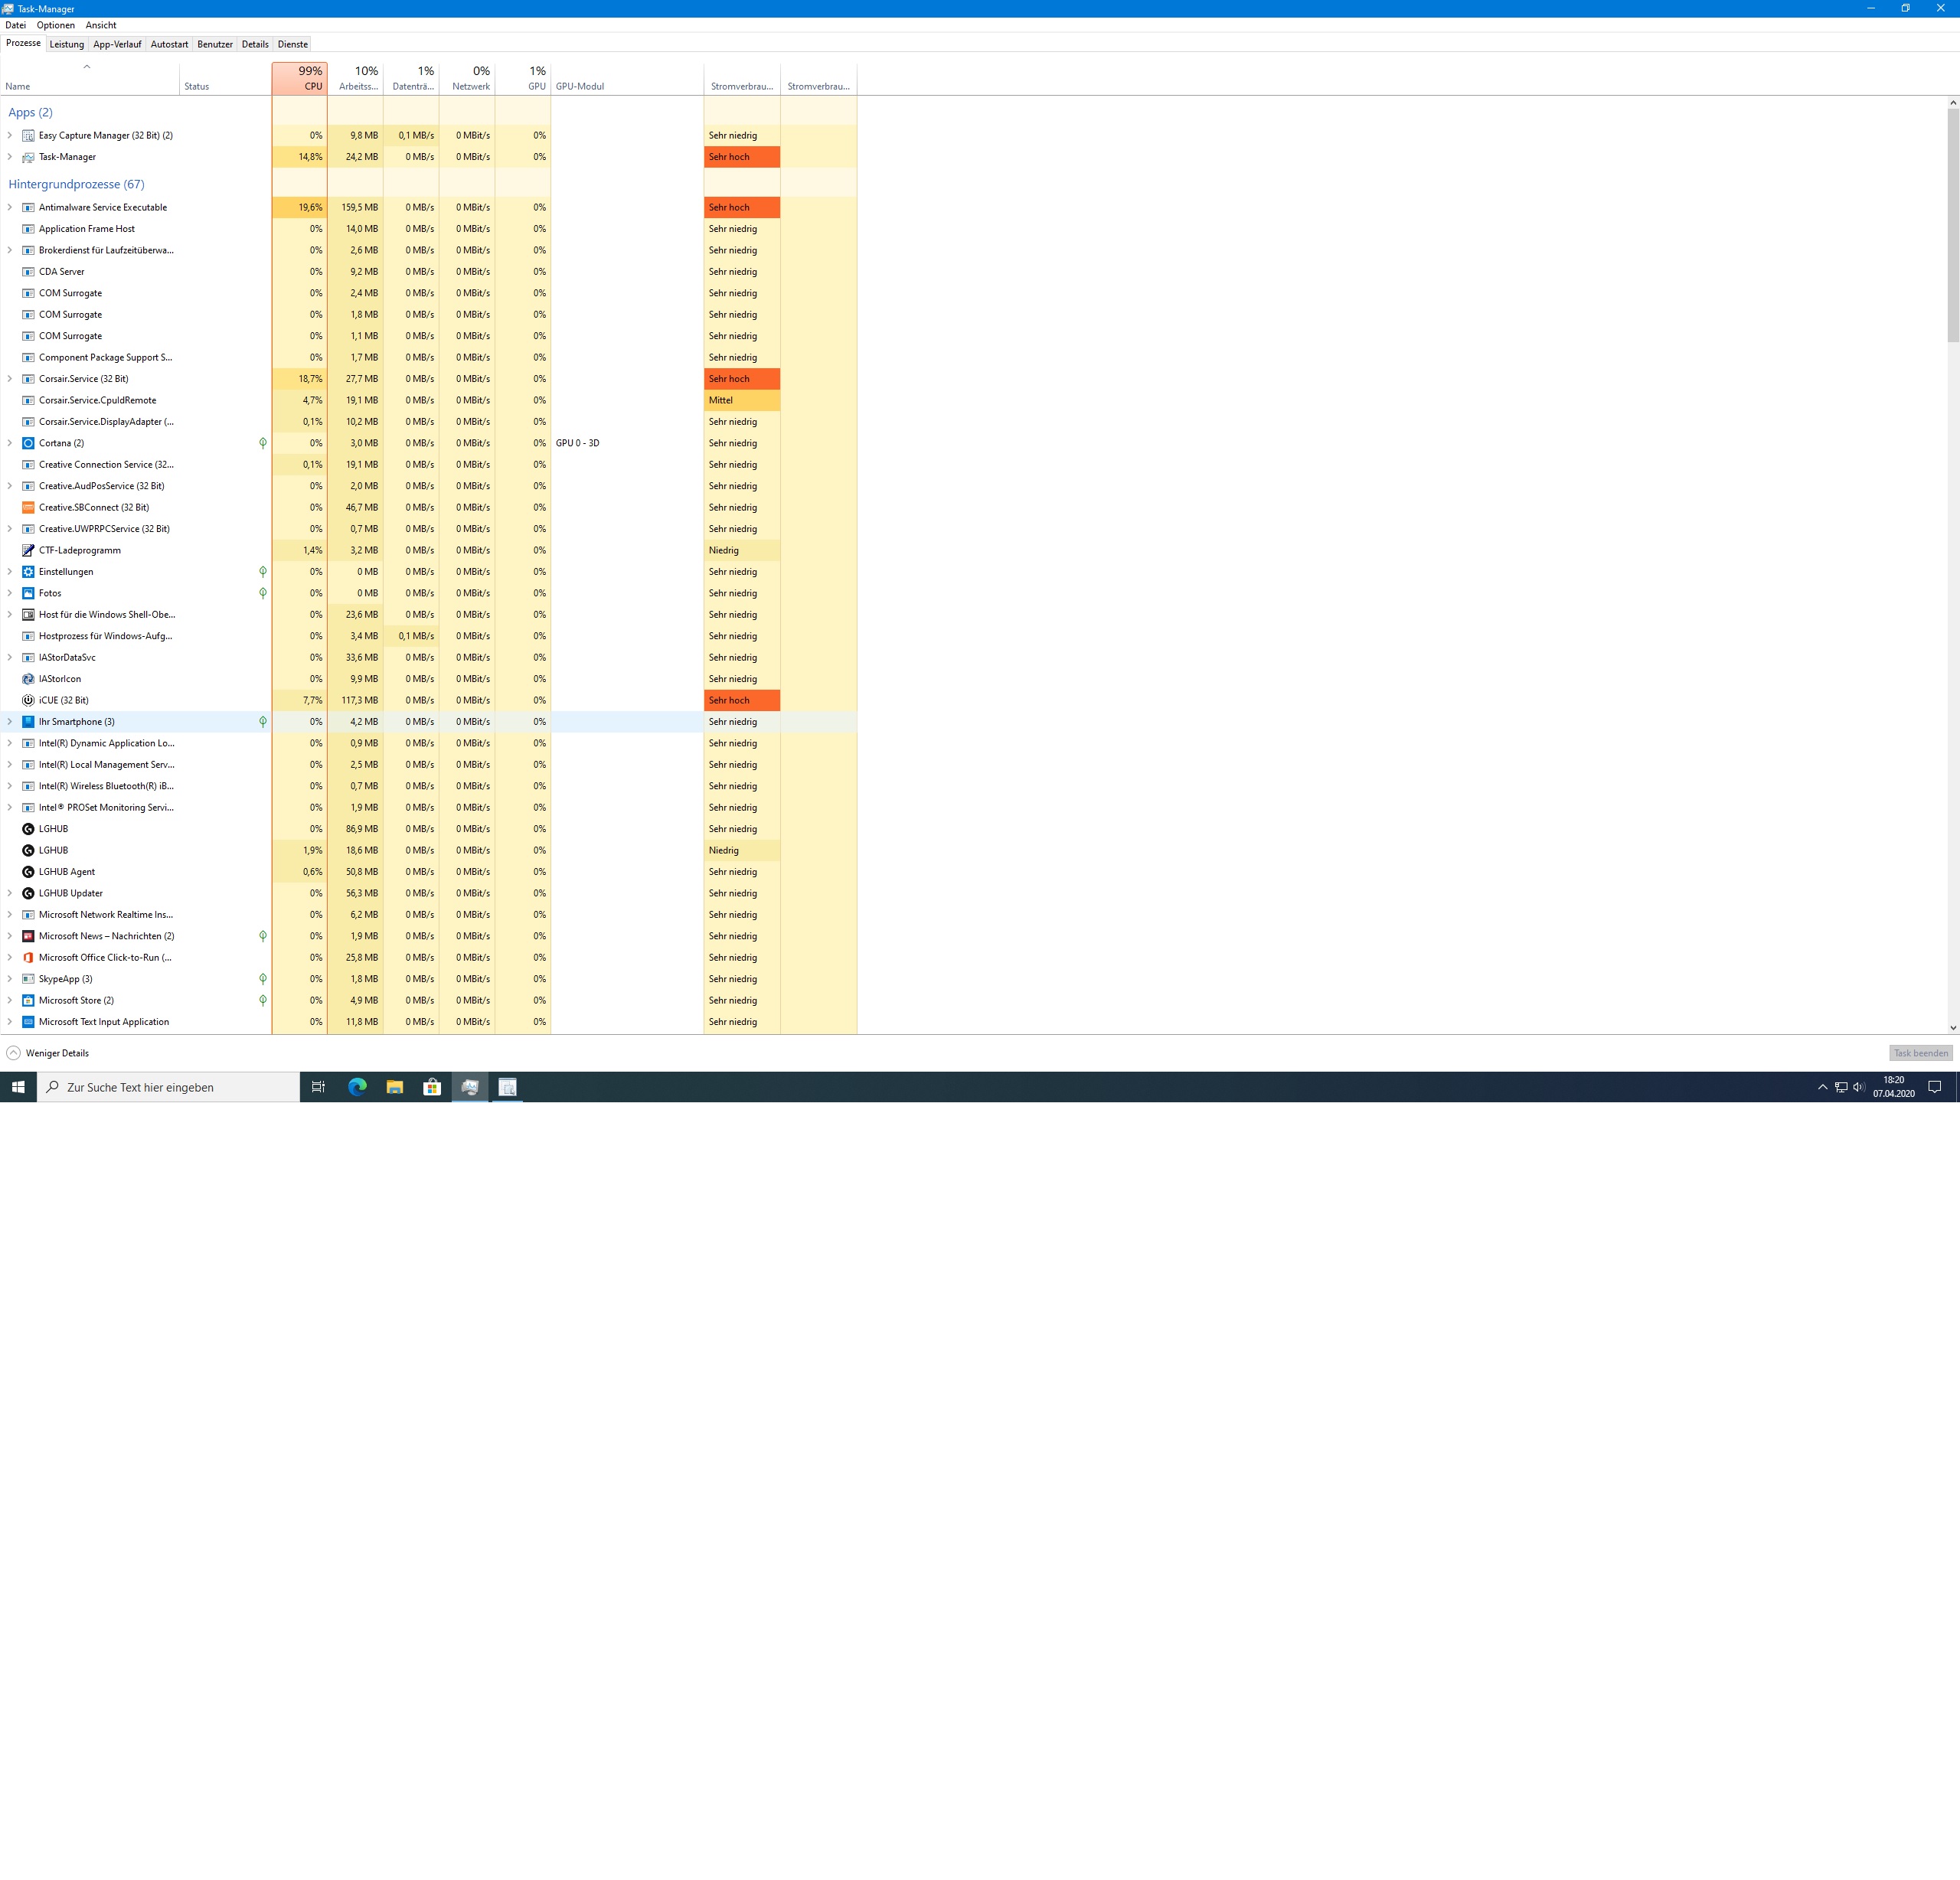This screenshot has height=1880, width=1960.
Task: Click the scrollbar arrow at the bottom of the process list
Action: pyautogui.click(x=1953, y=1027)
